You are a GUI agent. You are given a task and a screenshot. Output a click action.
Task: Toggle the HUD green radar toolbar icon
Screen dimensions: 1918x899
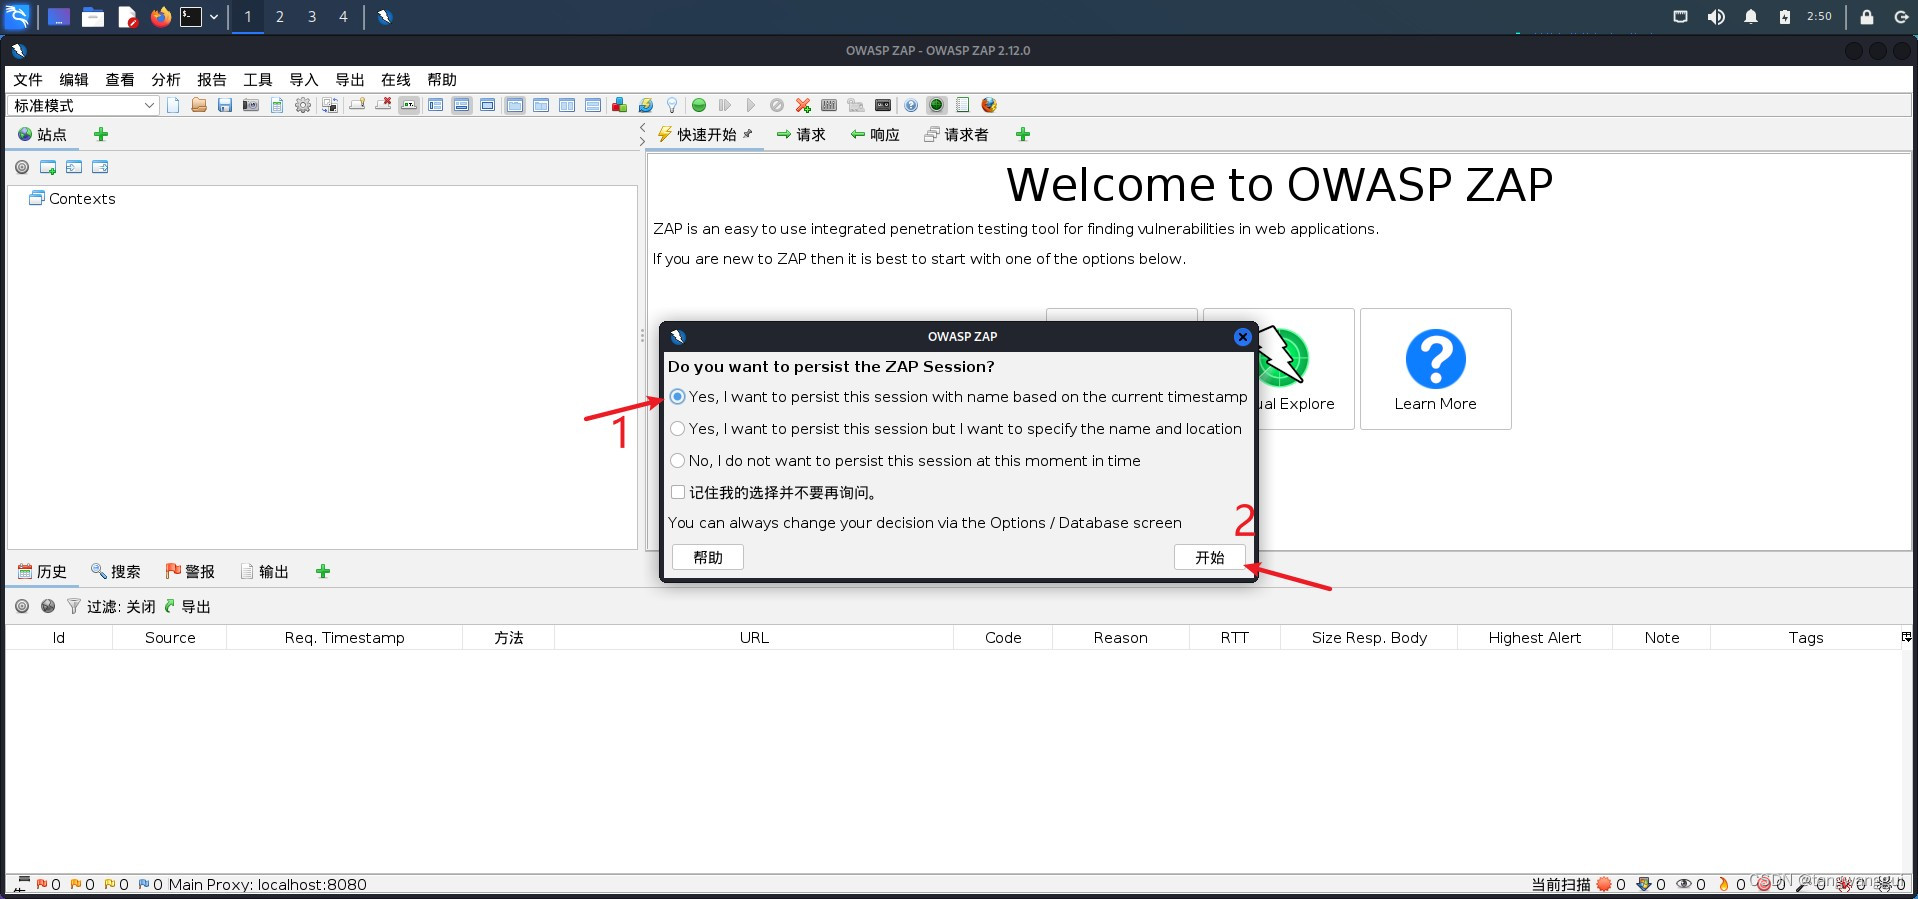937,105
